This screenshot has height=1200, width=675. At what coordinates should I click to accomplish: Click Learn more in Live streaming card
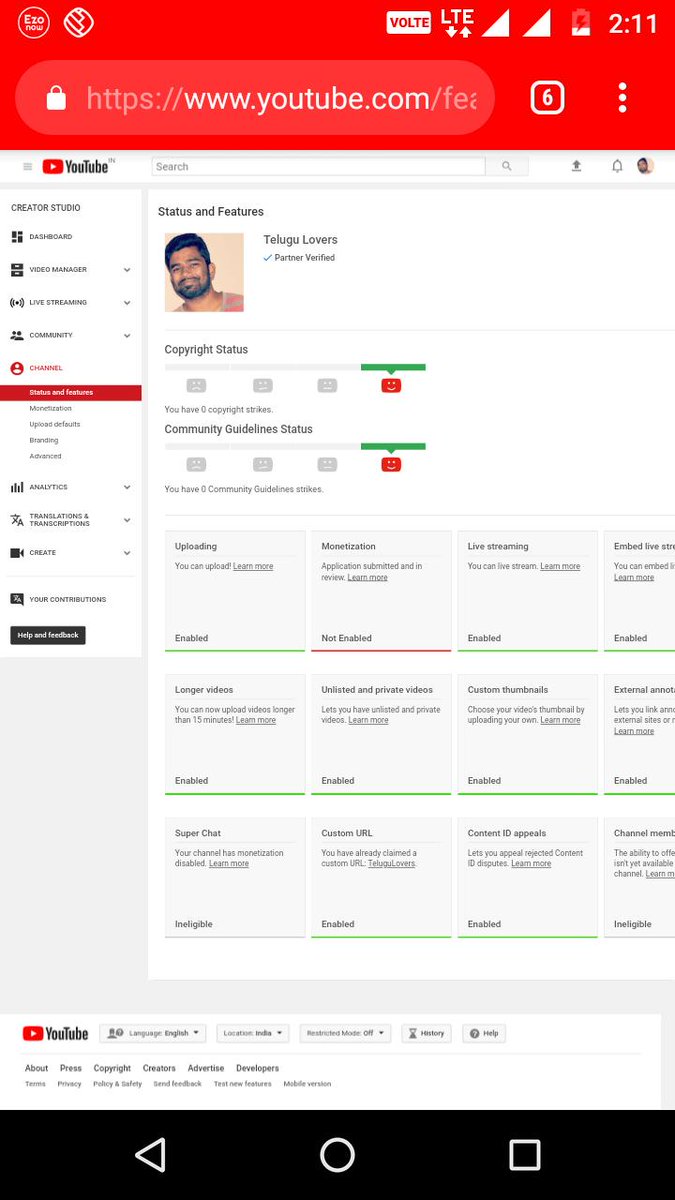[560, 566]
